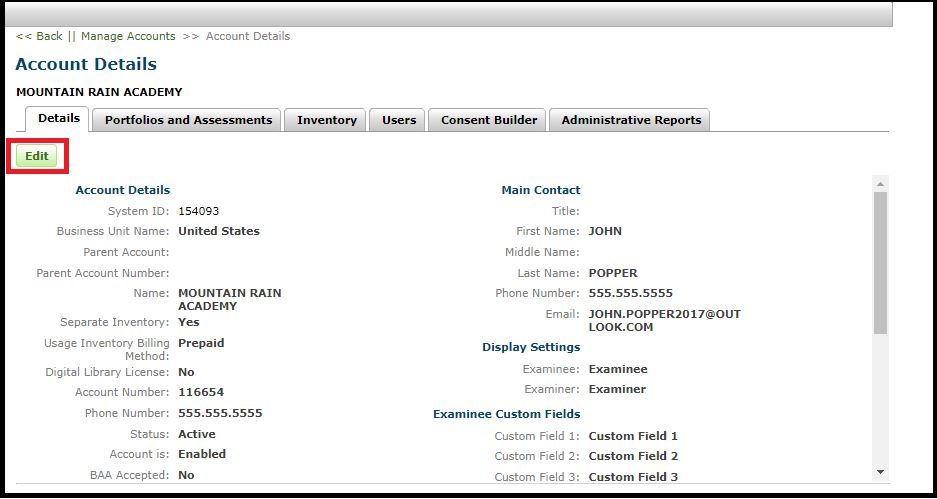Open the Inventory tab
The height and width of the screenshot is (499, 937).
point(326,120)
